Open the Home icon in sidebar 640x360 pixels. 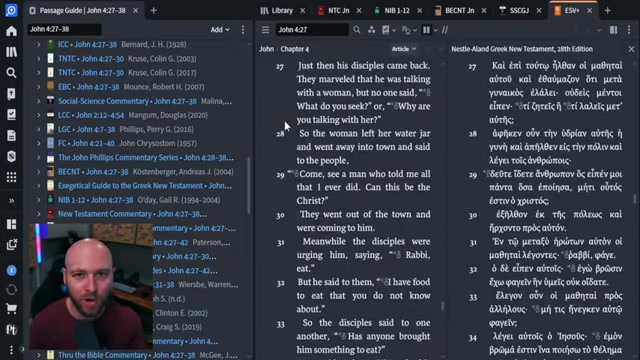(11, 31)
